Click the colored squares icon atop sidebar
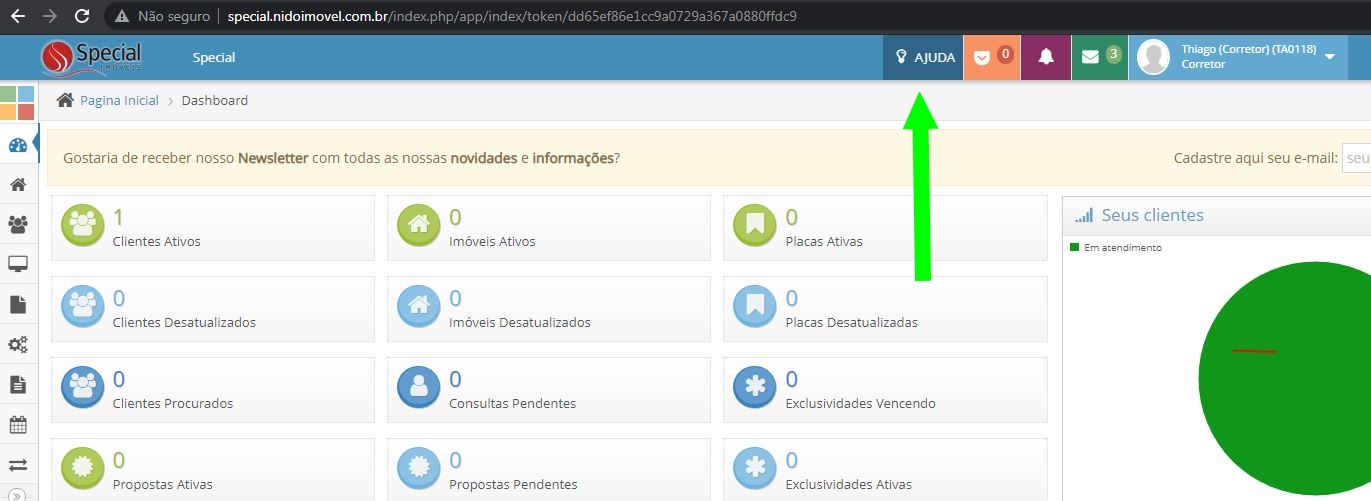The image size is (1371, 501). point(17,102)
